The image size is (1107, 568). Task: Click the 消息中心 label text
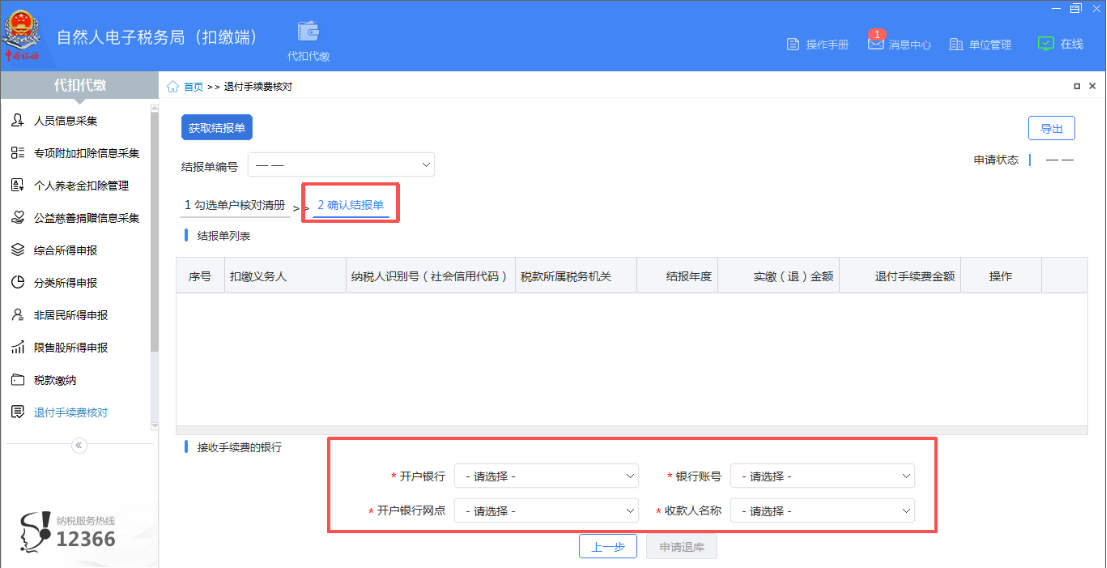click(909, 44)
